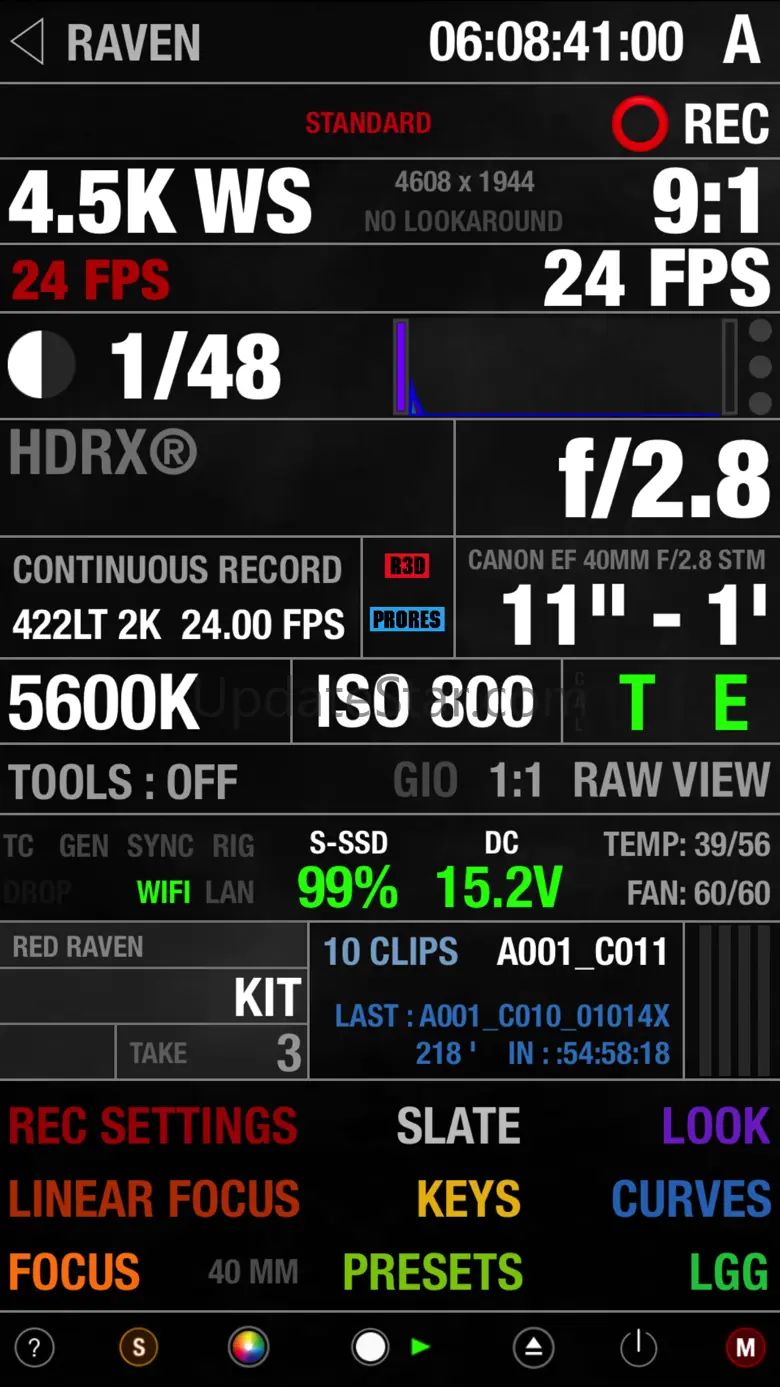Change the 9:1 compression ratio
Viewport: 780px width, 1387px height.
[x=708, y=202]
